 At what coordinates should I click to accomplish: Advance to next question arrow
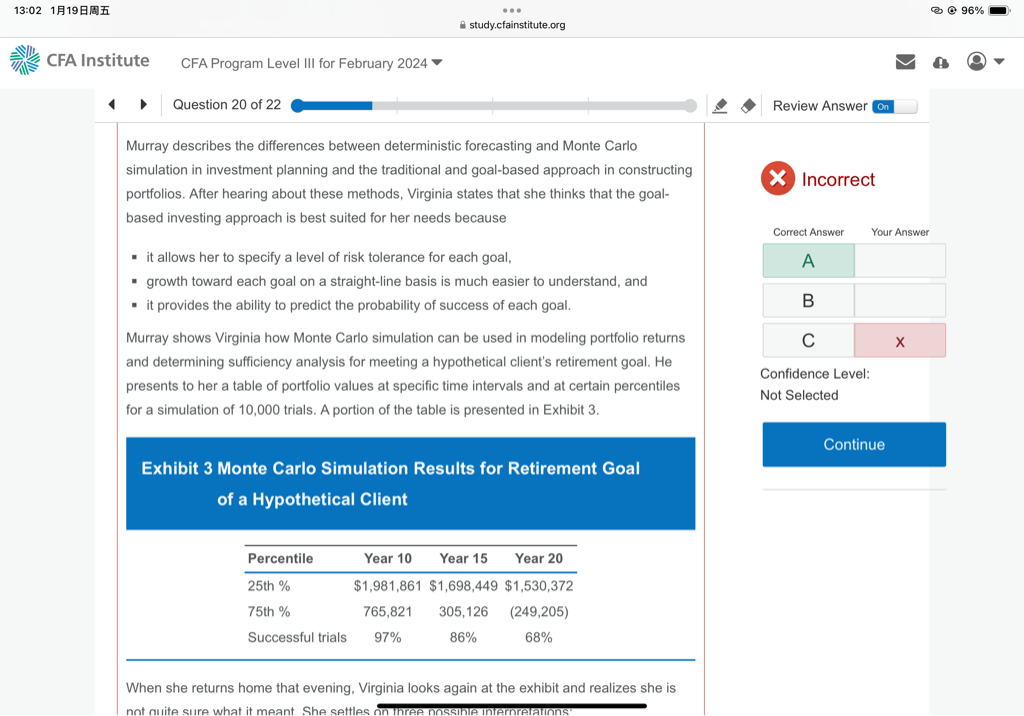point(143,105)
